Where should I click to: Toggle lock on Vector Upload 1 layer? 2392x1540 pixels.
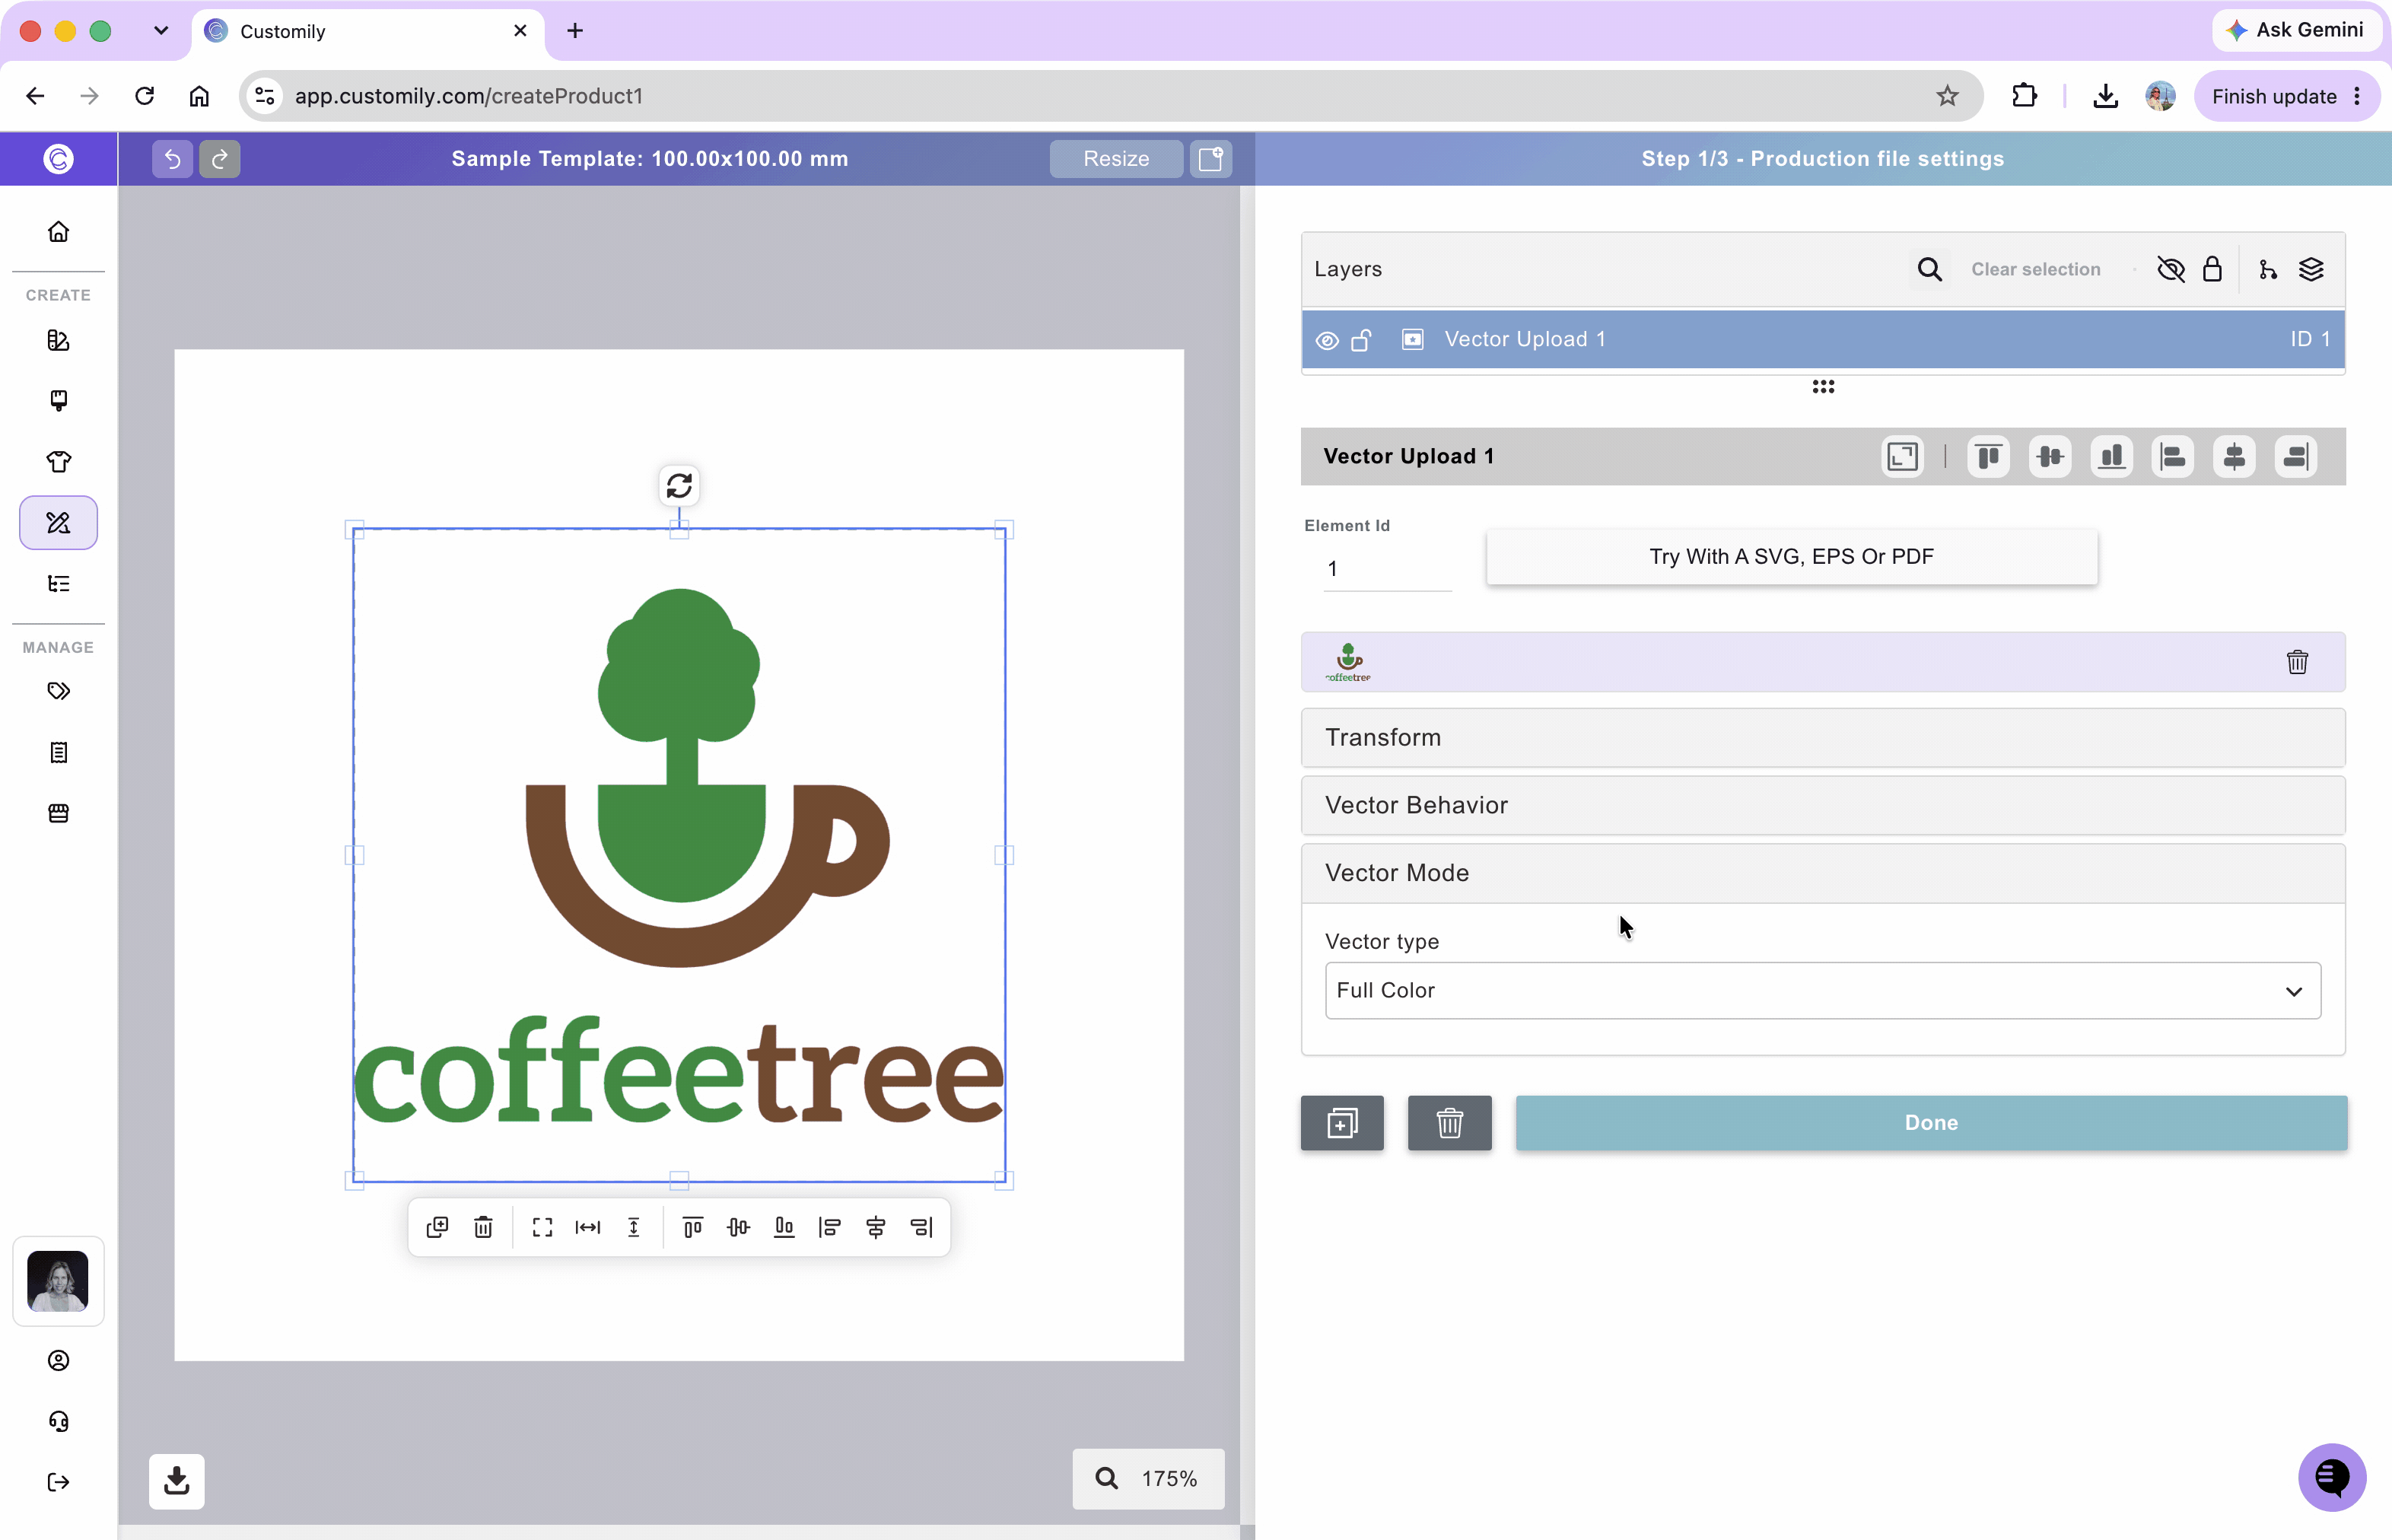[x=1361, y=340]
